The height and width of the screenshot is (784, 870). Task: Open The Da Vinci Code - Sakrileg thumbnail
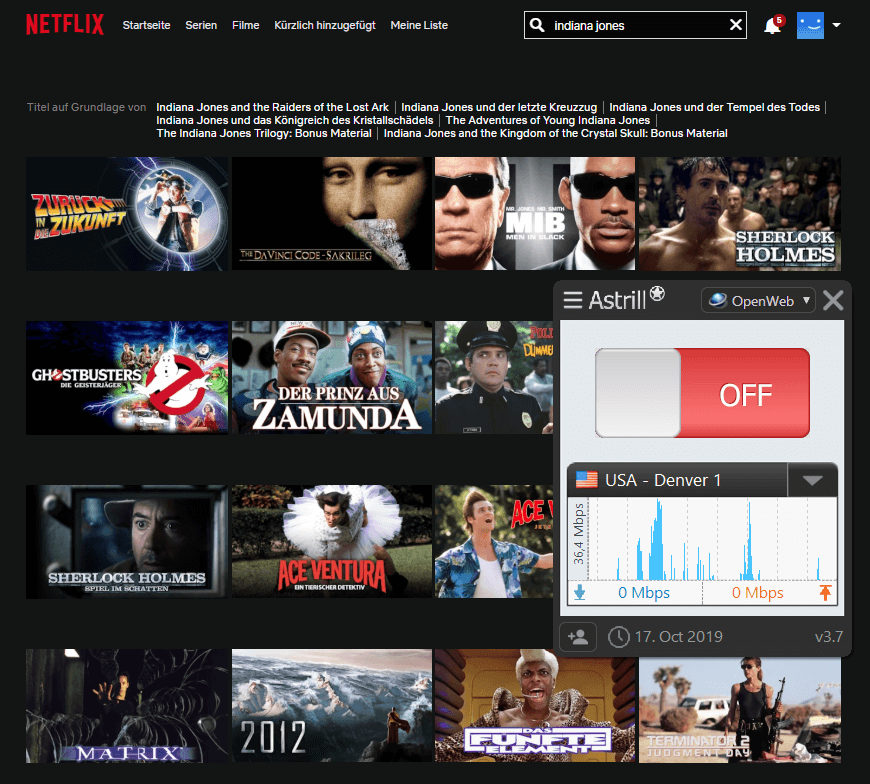pyautogui.click(x=332, y=214)
